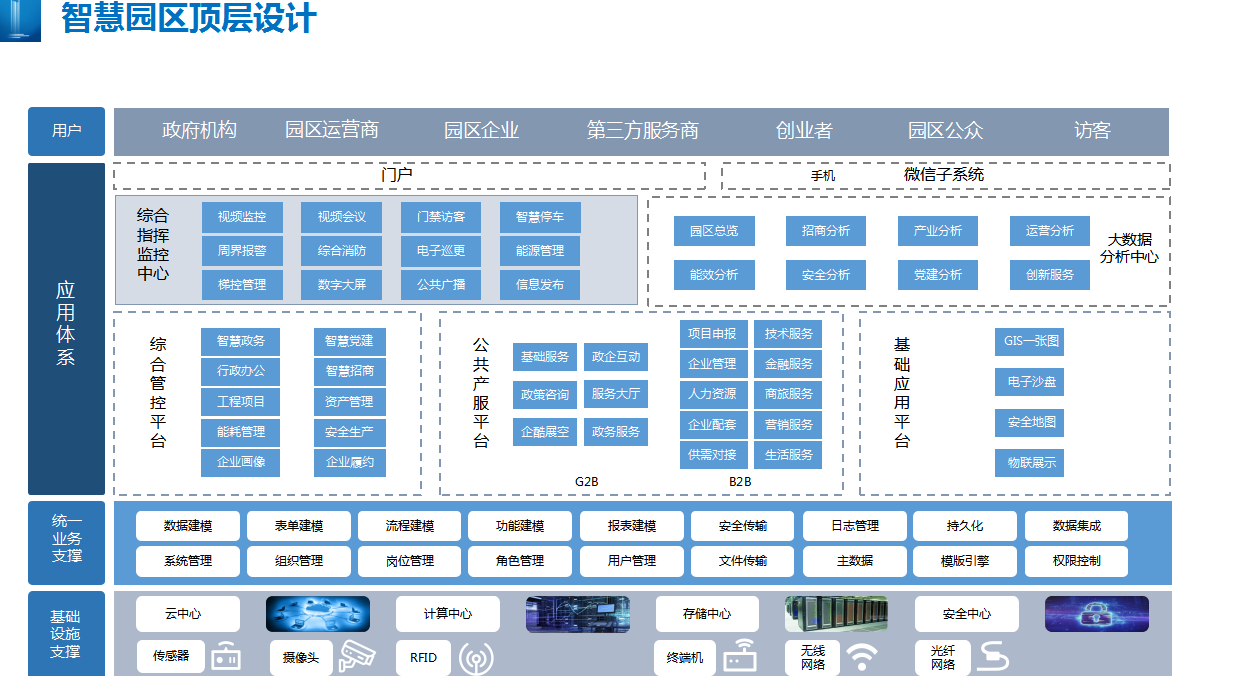
Task: Click the 数字大屏 box
Action: click(x=342, y=285)
